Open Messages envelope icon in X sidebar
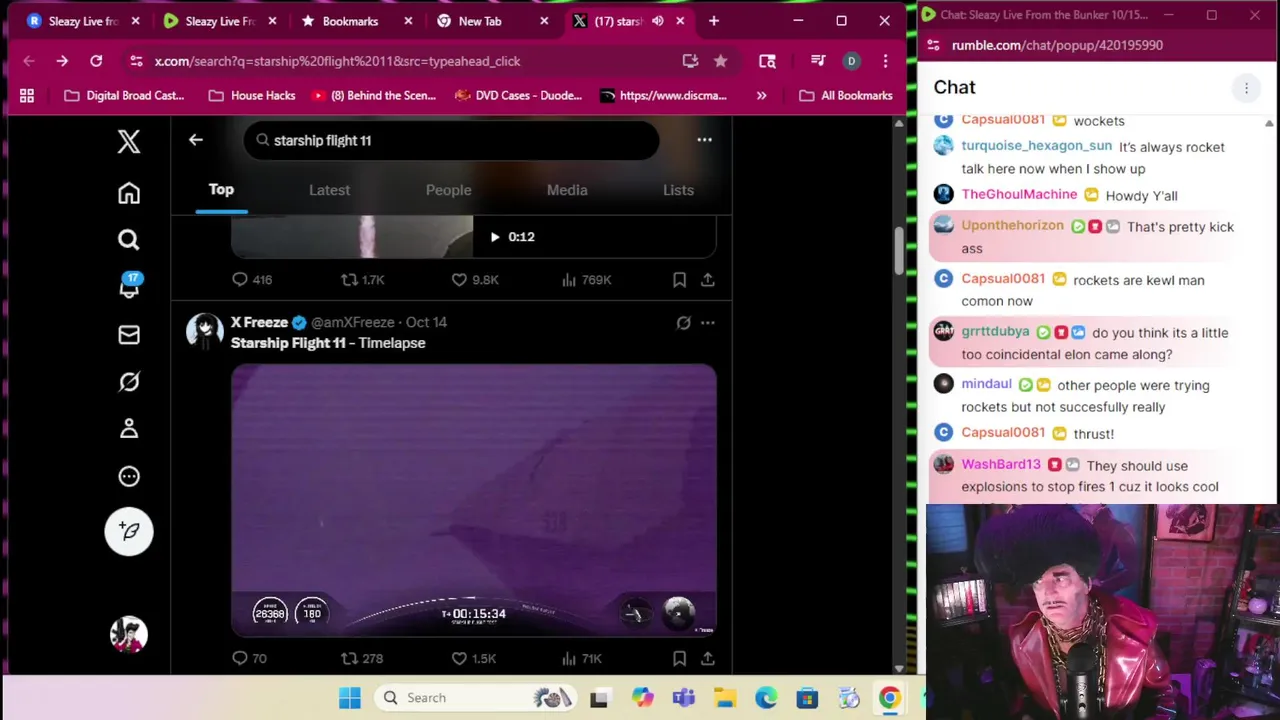 pyautogui.click(x=129, y=335)
